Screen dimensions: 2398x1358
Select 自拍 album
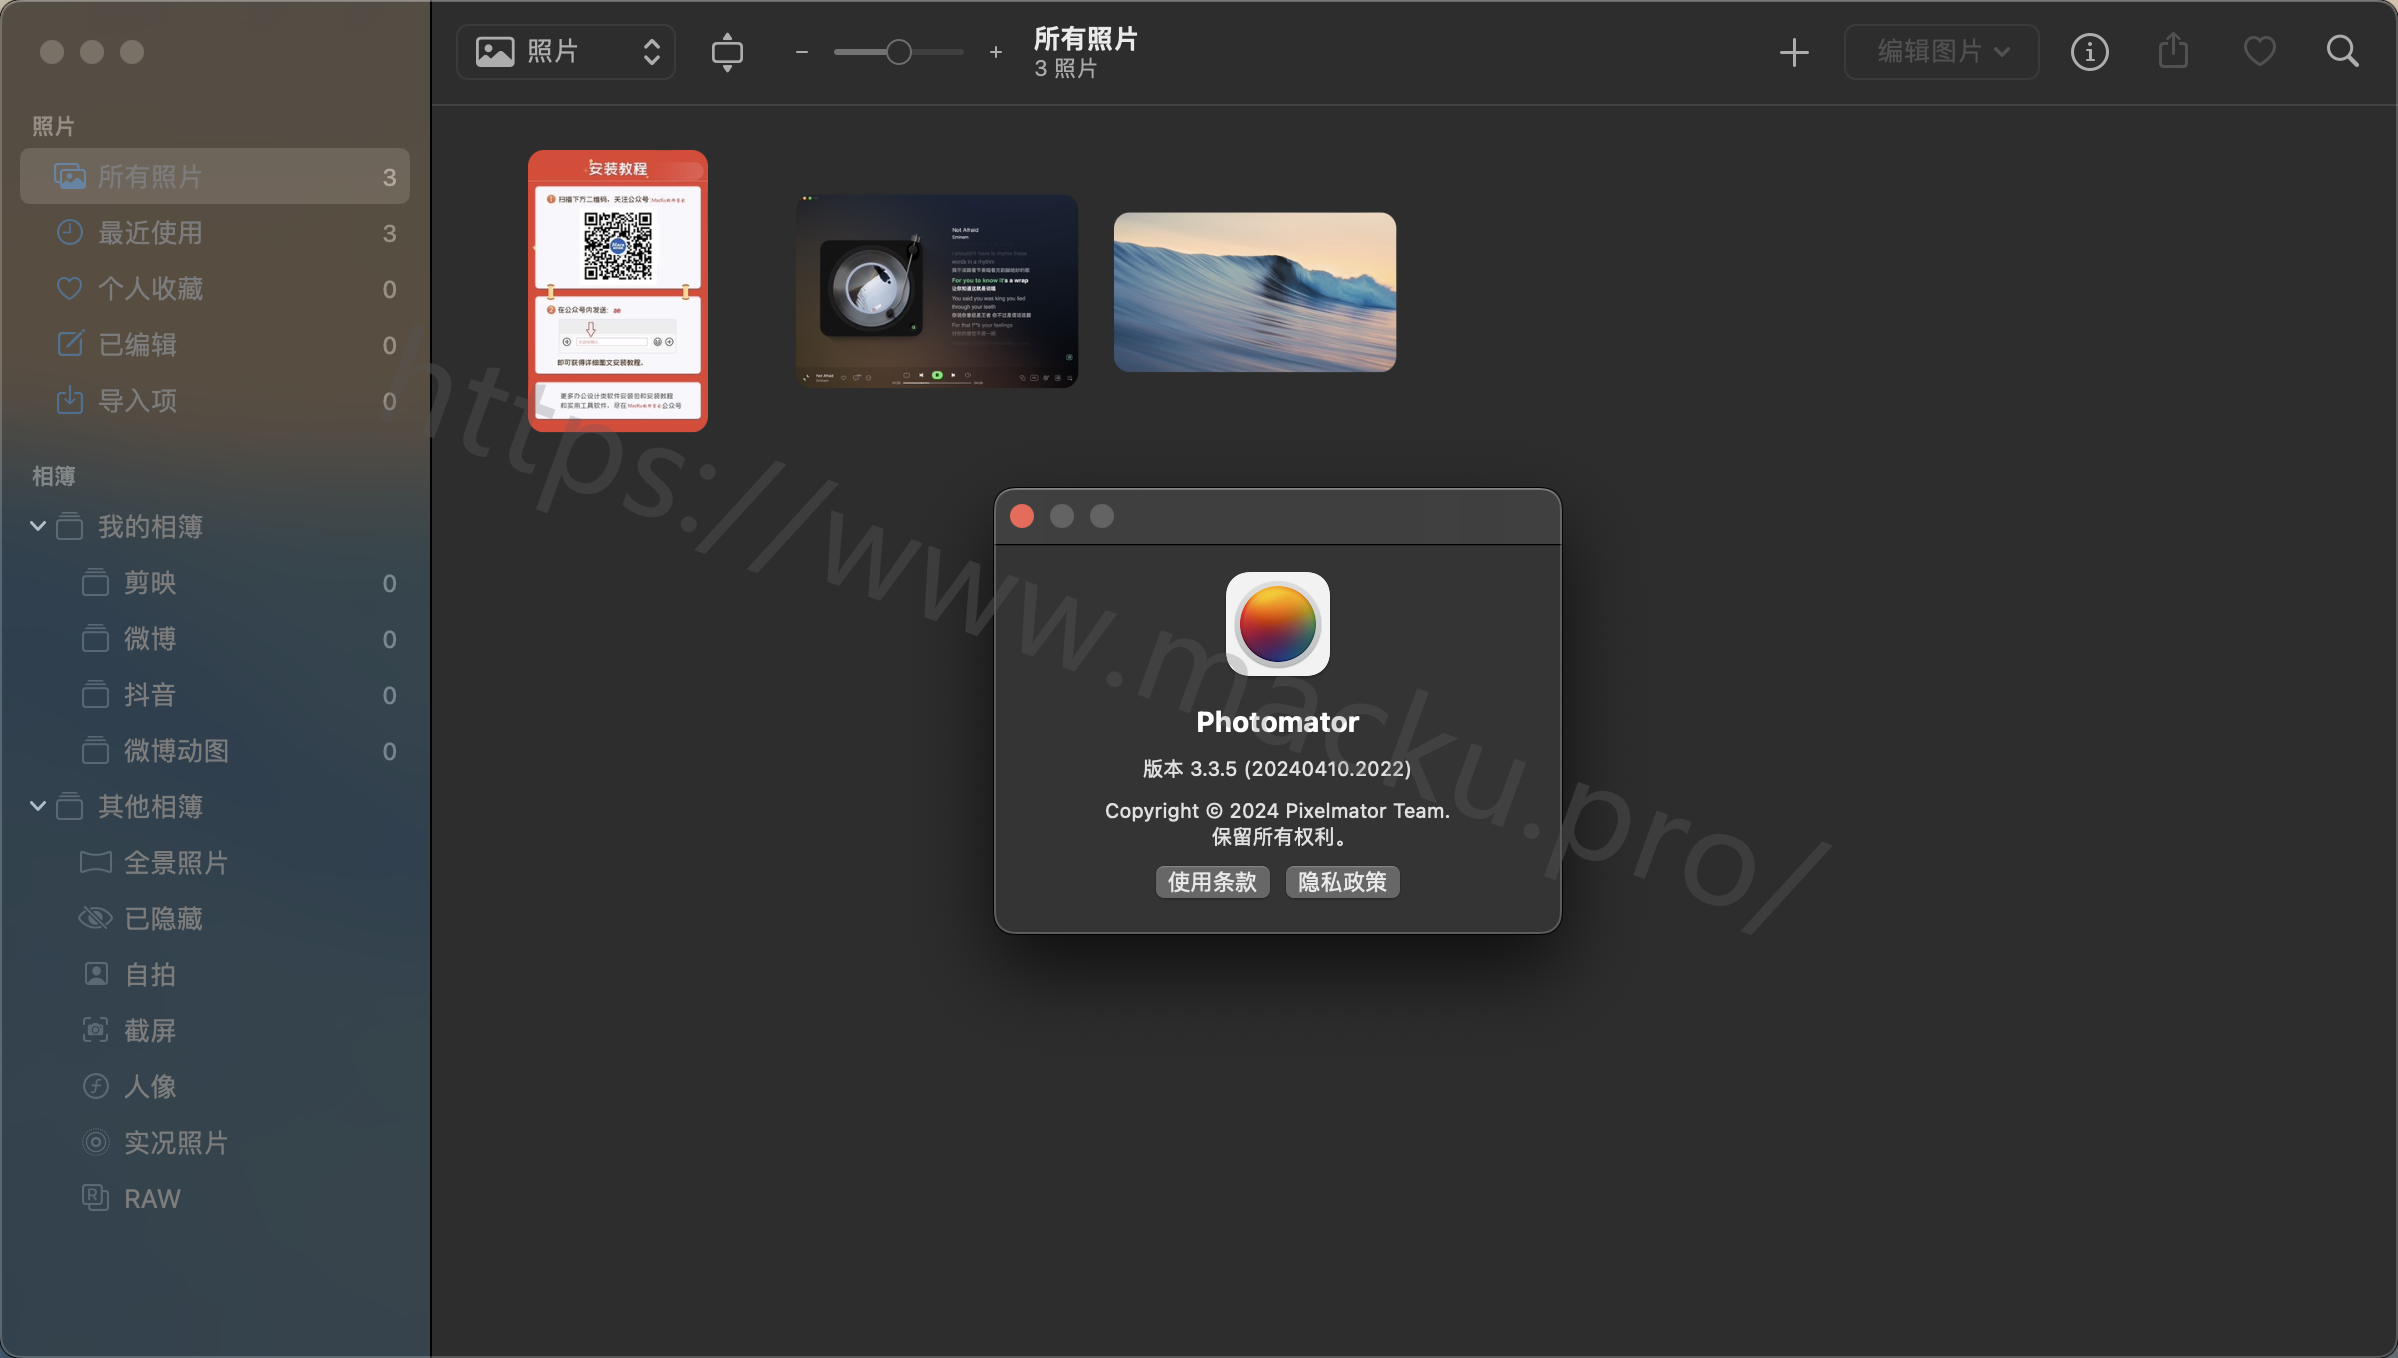[215, 975]
